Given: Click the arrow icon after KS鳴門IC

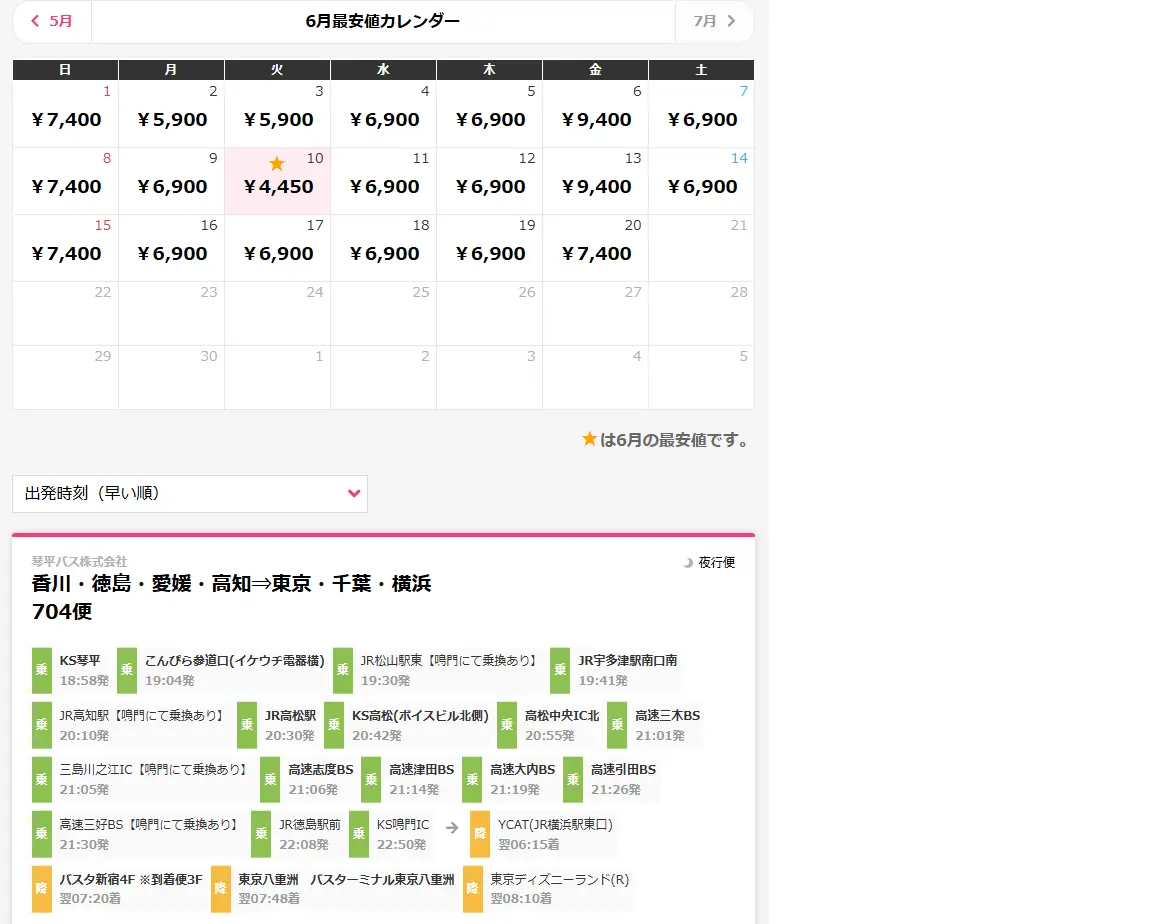Looking at the screenshot, I should (452, 828).
